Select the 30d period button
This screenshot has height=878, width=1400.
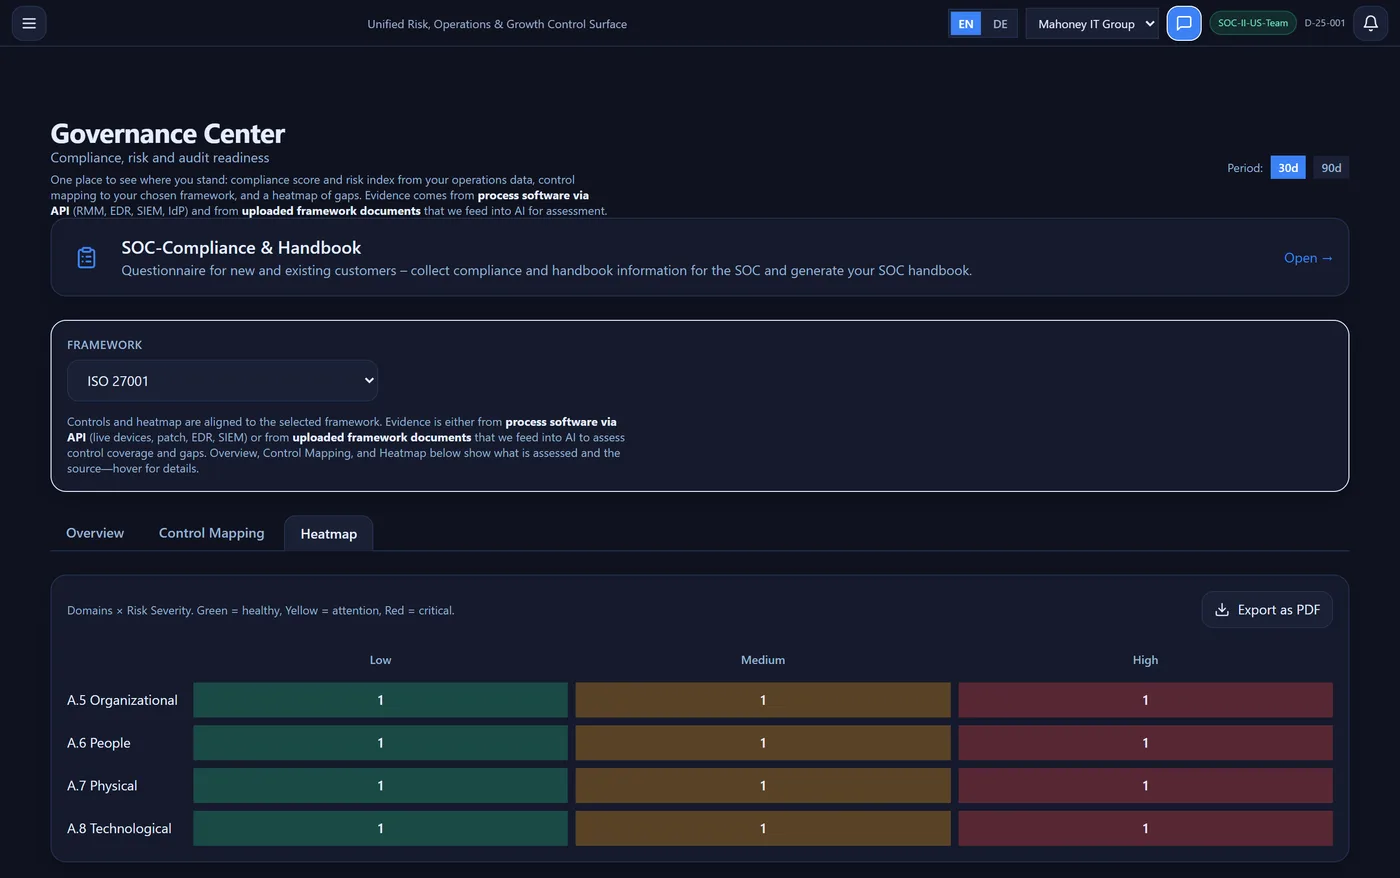[1287, 167]
